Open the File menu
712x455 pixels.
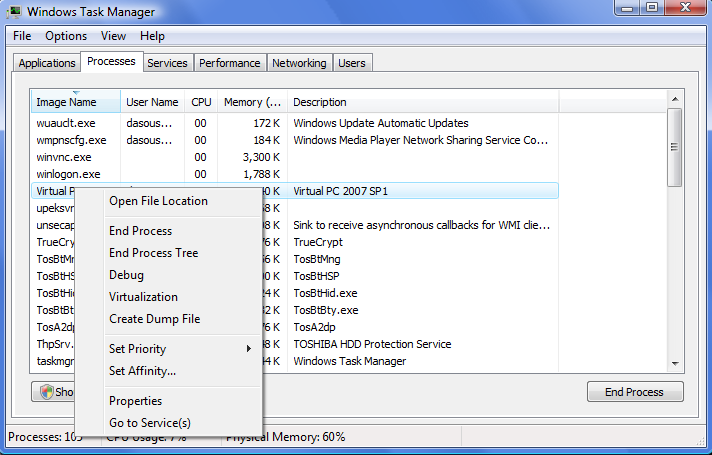coord(22,36)
